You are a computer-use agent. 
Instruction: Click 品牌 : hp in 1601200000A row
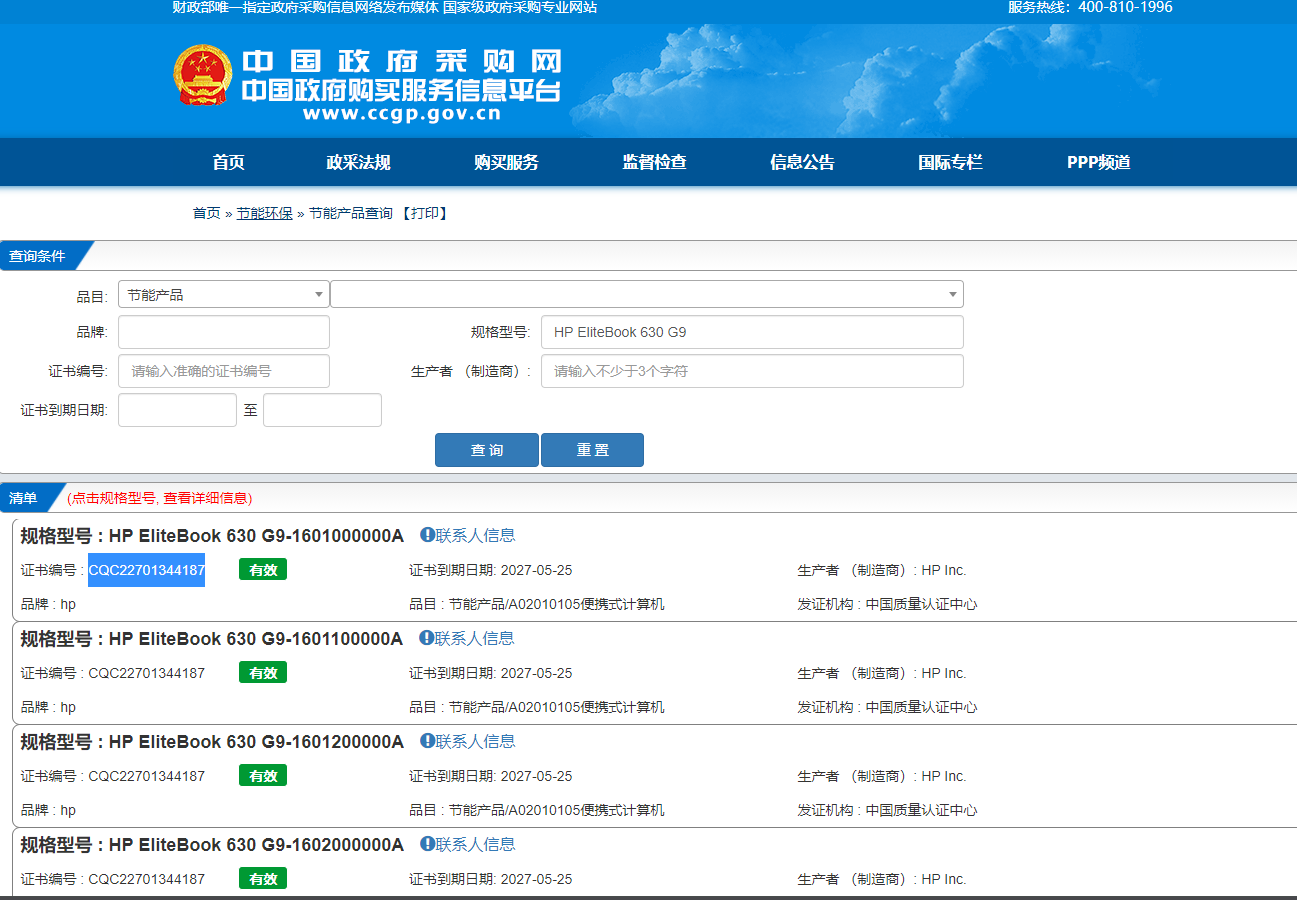[48, 810]
